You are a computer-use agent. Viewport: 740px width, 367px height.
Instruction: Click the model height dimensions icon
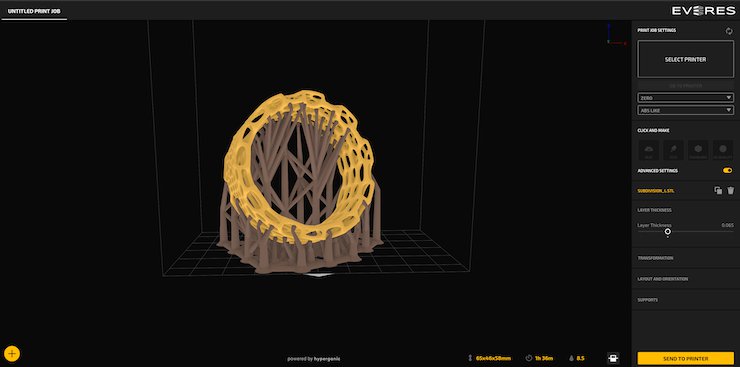point(470,359)
